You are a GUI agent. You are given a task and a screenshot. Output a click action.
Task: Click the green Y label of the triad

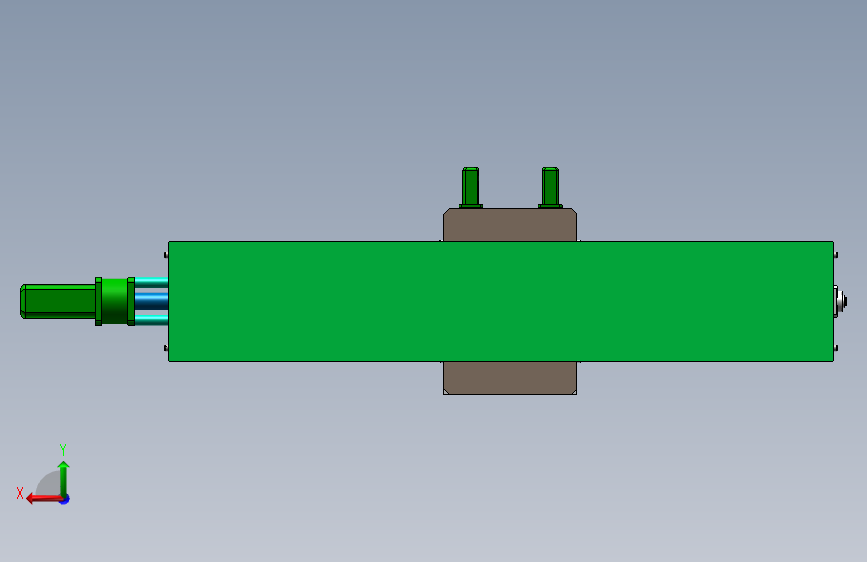click(x=63, y=449)
